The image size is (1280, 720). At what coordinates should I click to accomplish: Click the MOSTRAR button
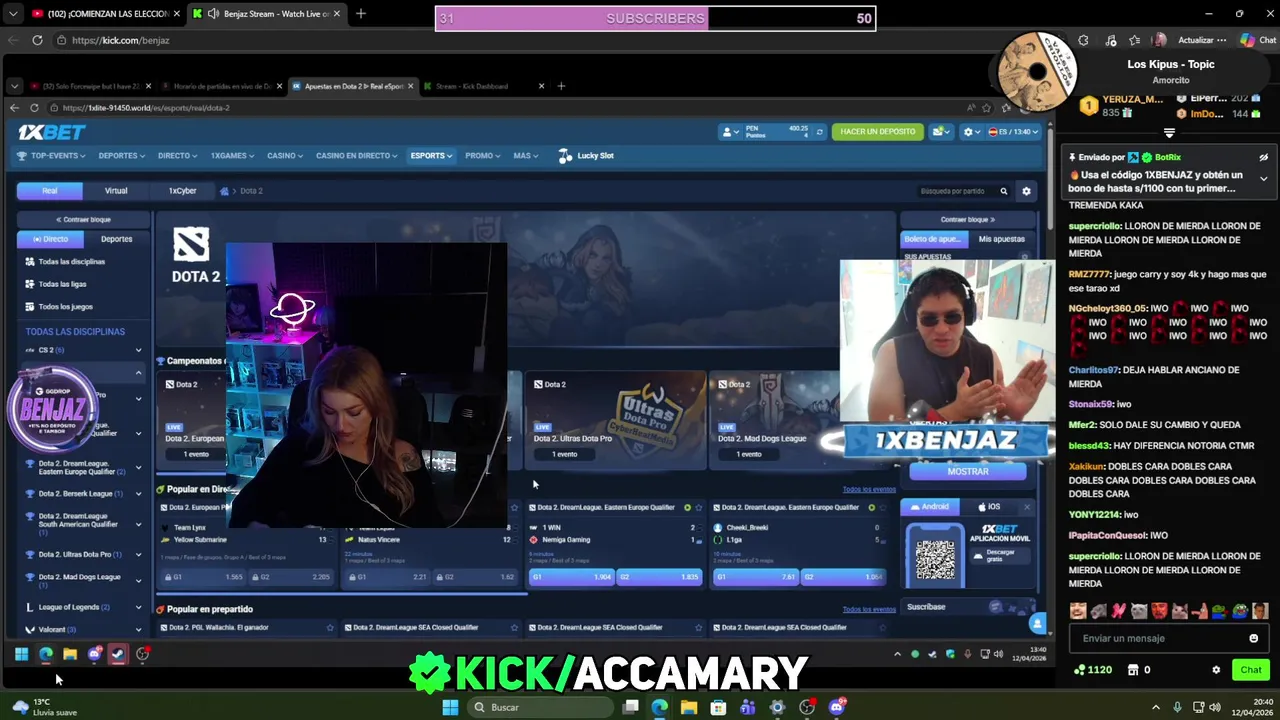pyautogui.click(x=967, y=472)
